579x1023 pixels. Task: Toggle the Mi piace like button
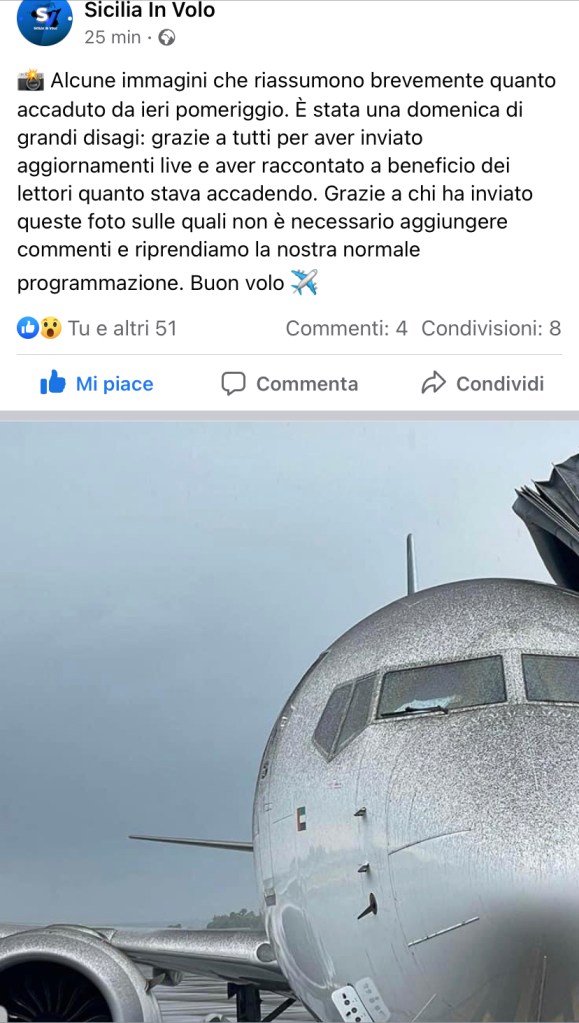click(97, 384)
